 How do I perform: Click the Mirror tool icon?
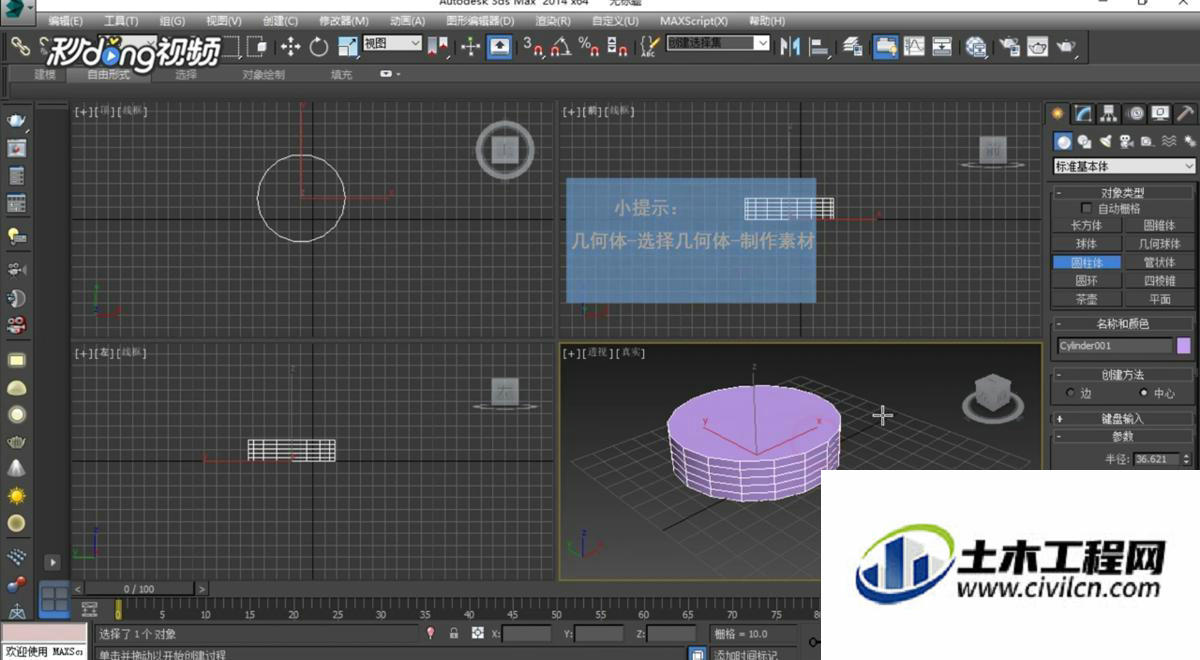(791, 46)
